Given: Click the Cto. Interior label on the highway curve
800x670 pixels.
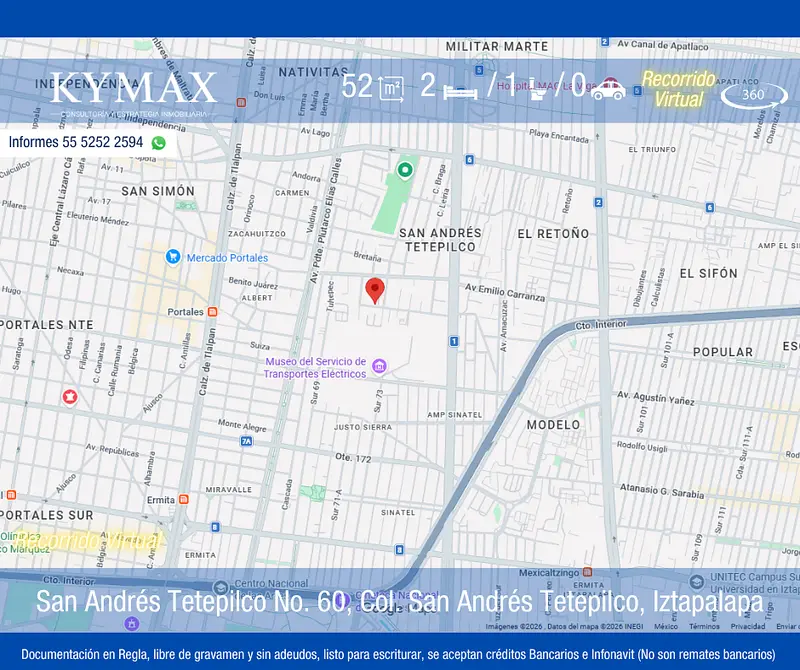Looking at the screenshot, I should point(601,325).
